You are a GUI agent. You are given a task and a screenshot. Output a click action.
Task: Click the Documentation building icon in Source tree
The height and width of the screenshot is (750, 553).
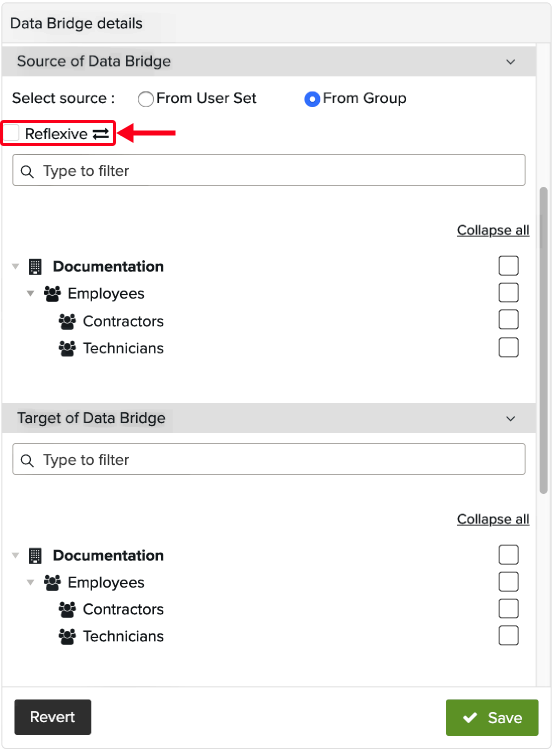click(x=35, y=266)
